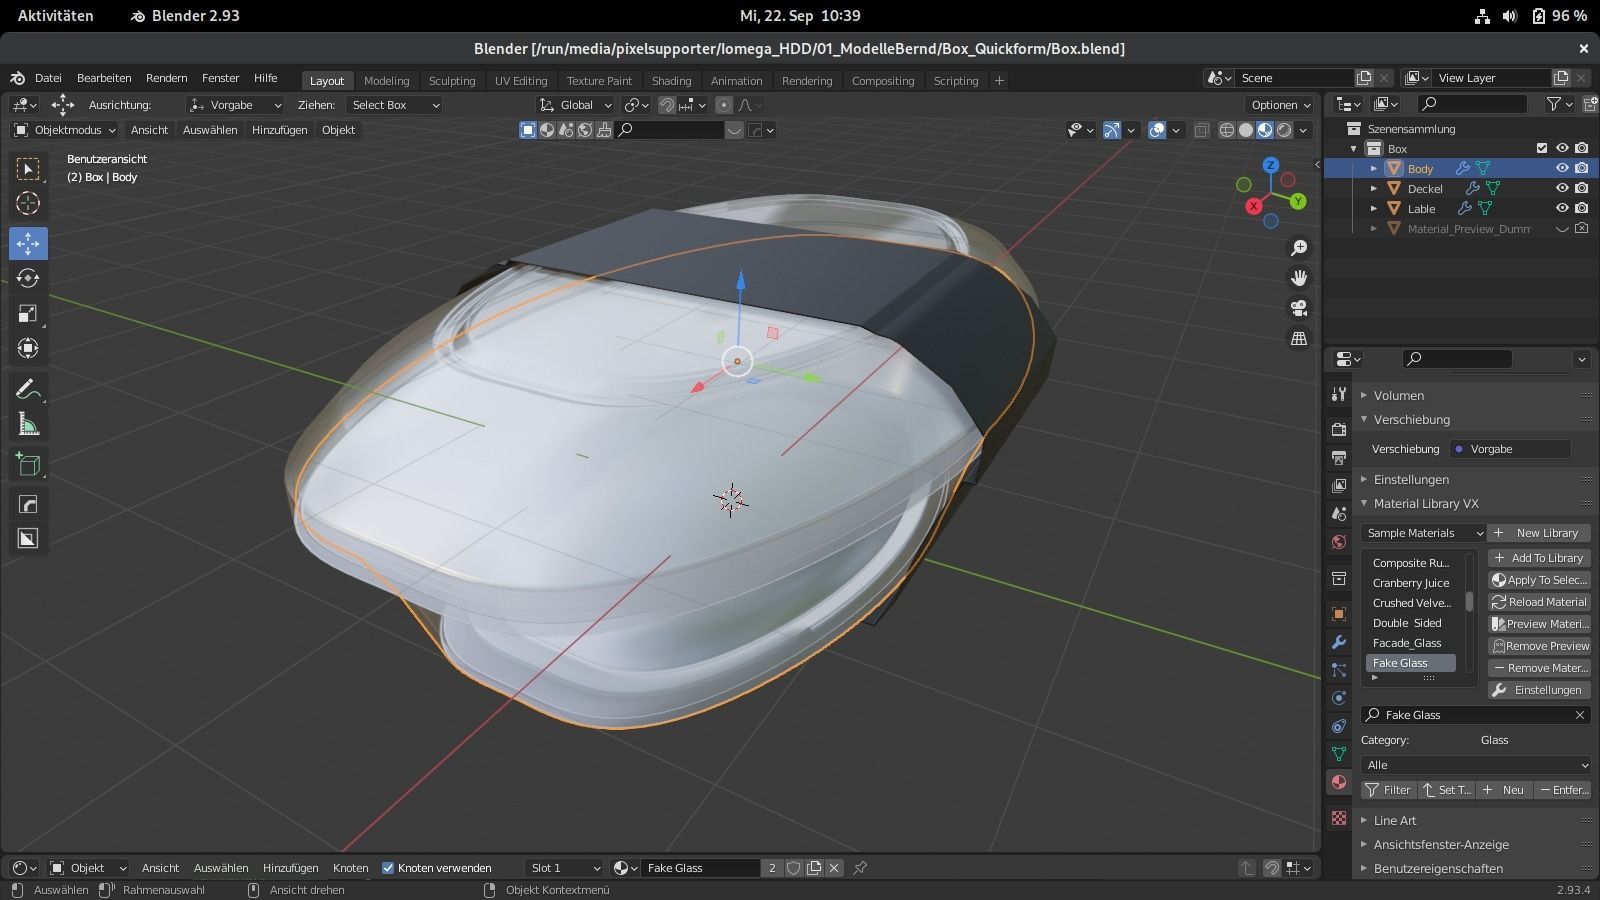Toggle Box collection exclude checkbox
Viewport: 1600px width, 900px height.
coord(1542,148)
